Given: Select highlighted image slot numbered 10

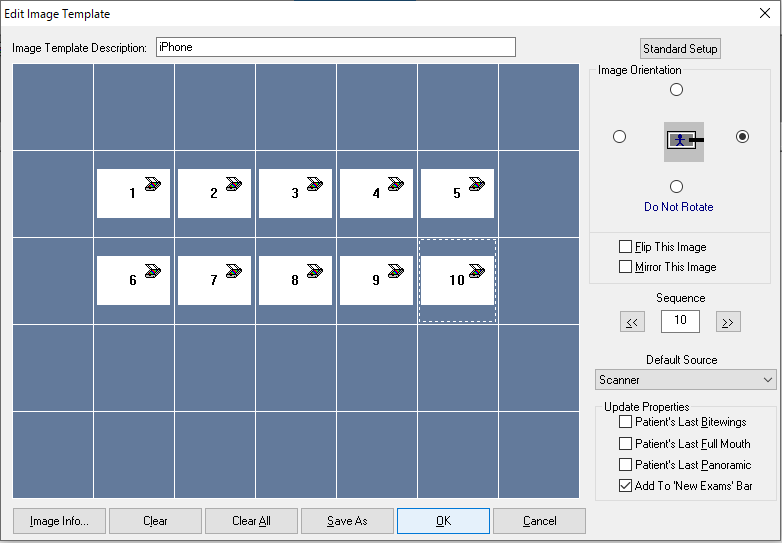Looking at the screenshot, I should [457, 280].
